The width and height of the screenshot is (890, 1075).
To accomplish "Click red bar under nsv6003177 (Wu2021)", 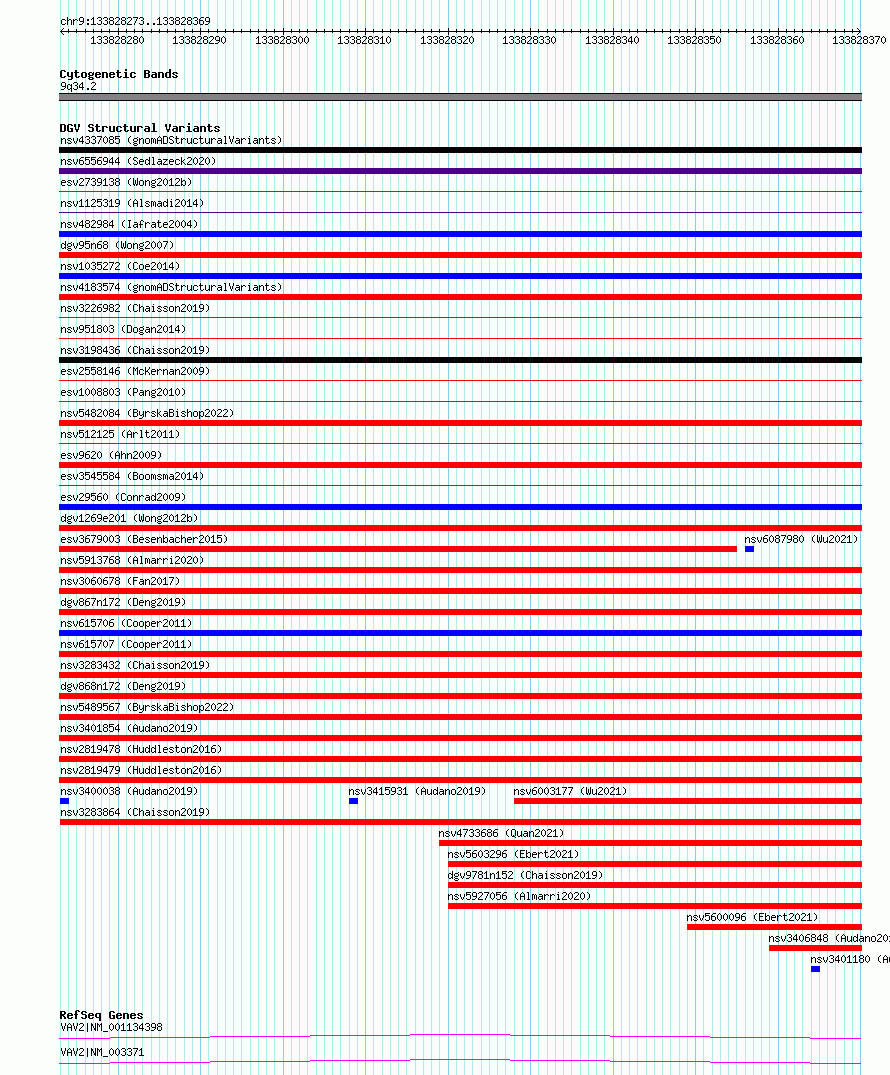I will [x=688, y=801].
